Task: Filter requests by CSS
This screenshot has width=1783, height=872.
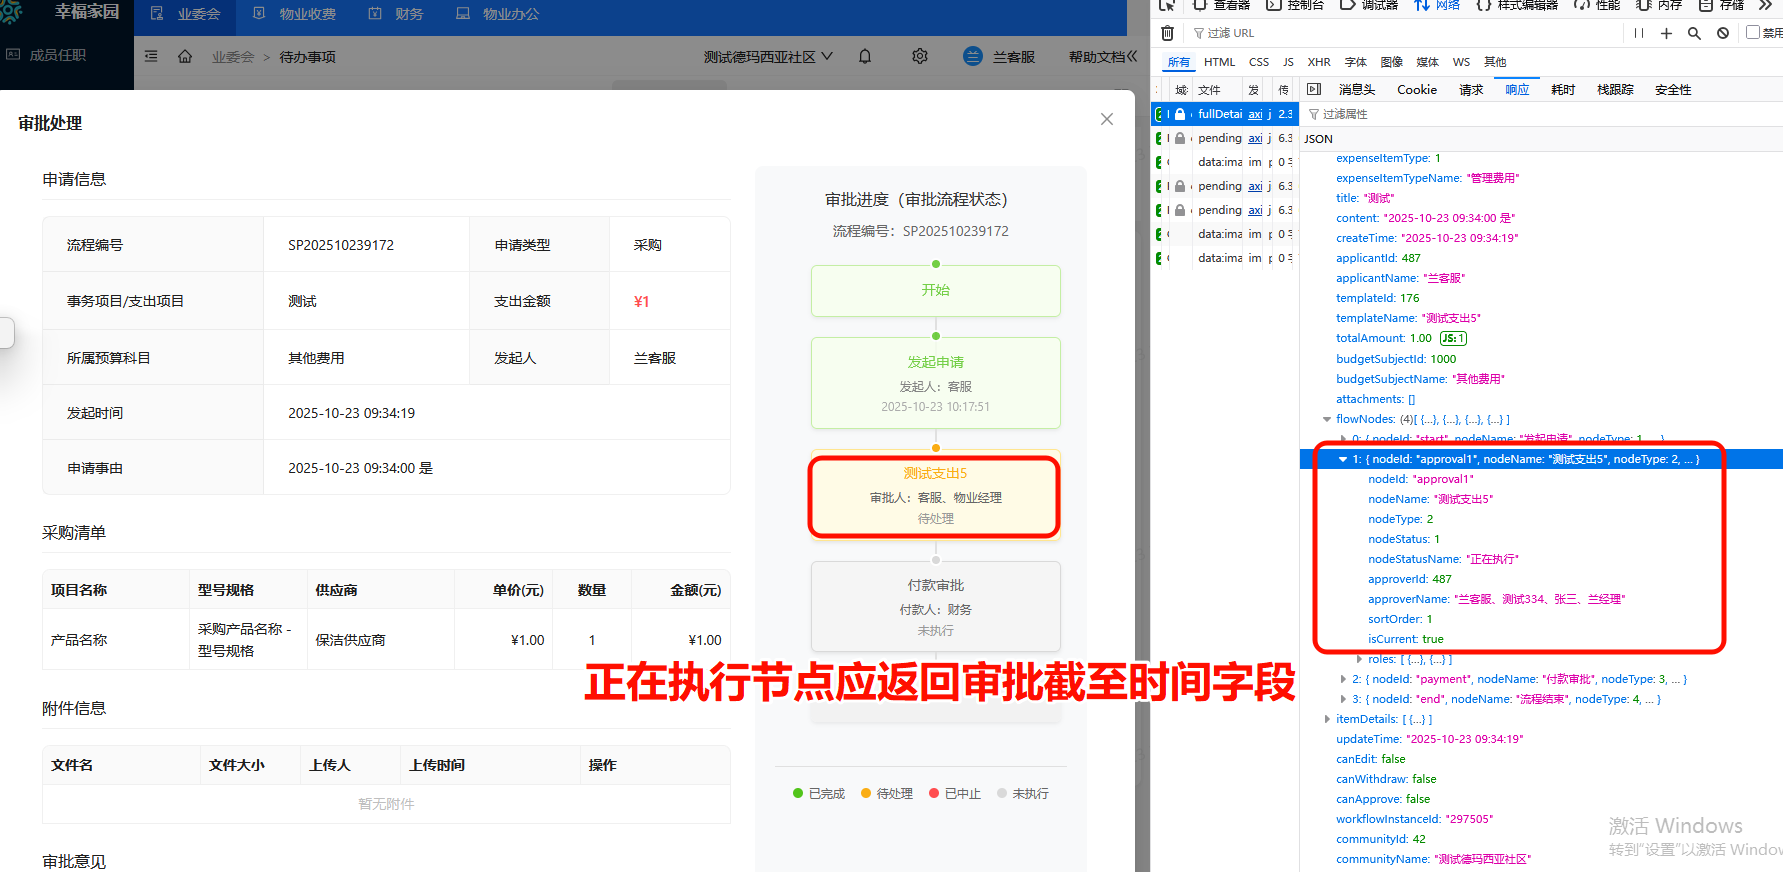Action: (x=1259, y=62)
